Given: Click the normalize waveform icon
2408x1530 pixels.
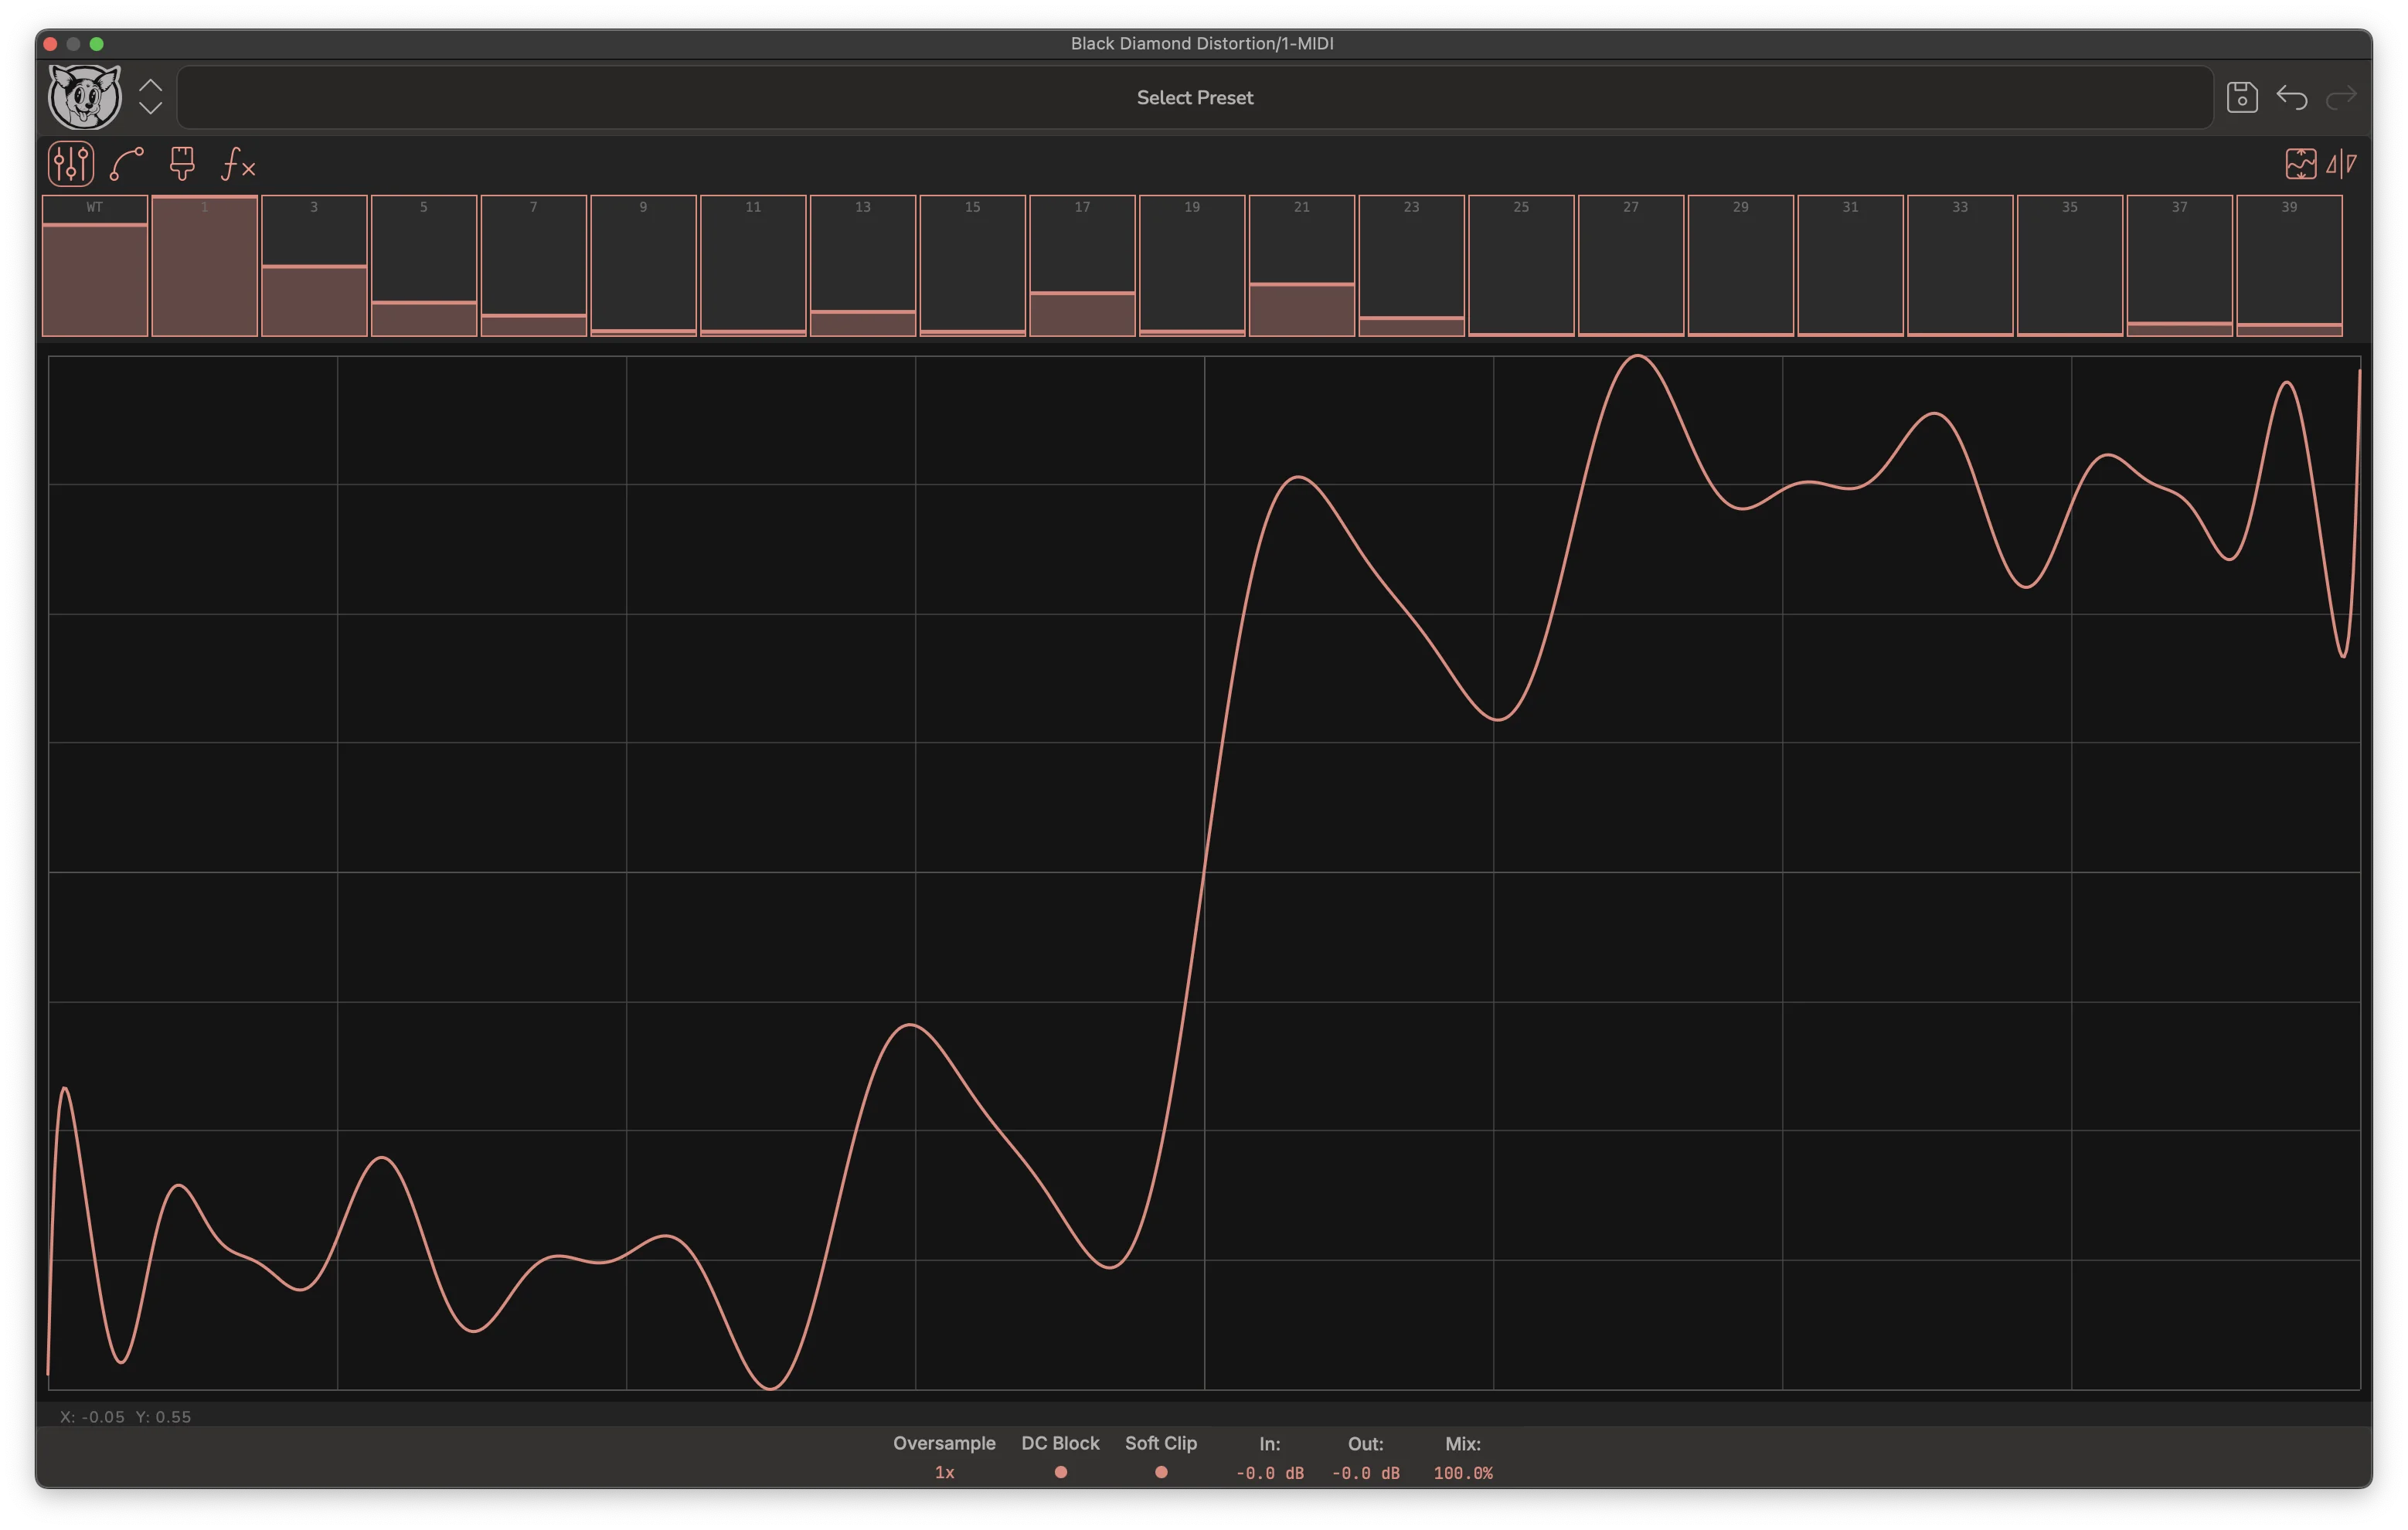Looking at the screenshot, I should click(x=2302, y=163).
